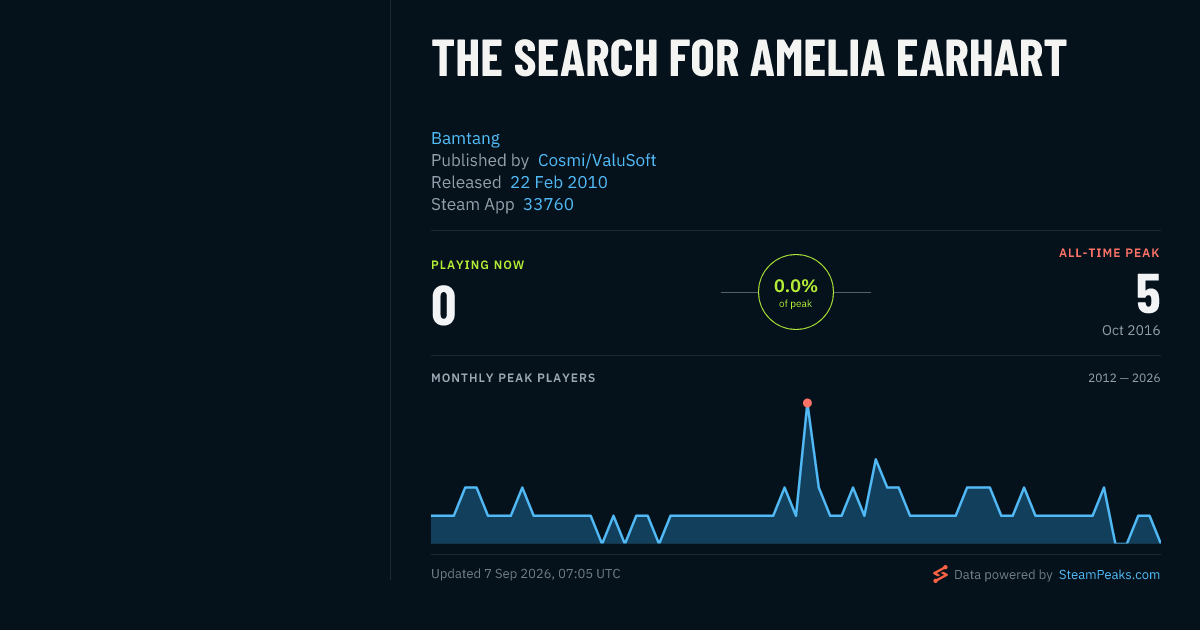Visit the SteamPeaks.com link

pos(1109,575)
